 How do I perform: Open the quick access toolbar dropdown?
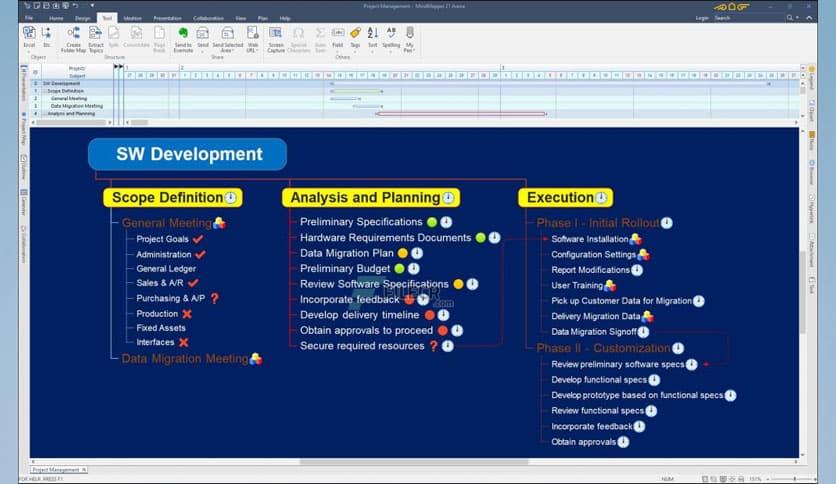pyautogui.click(x=92, y=5)
